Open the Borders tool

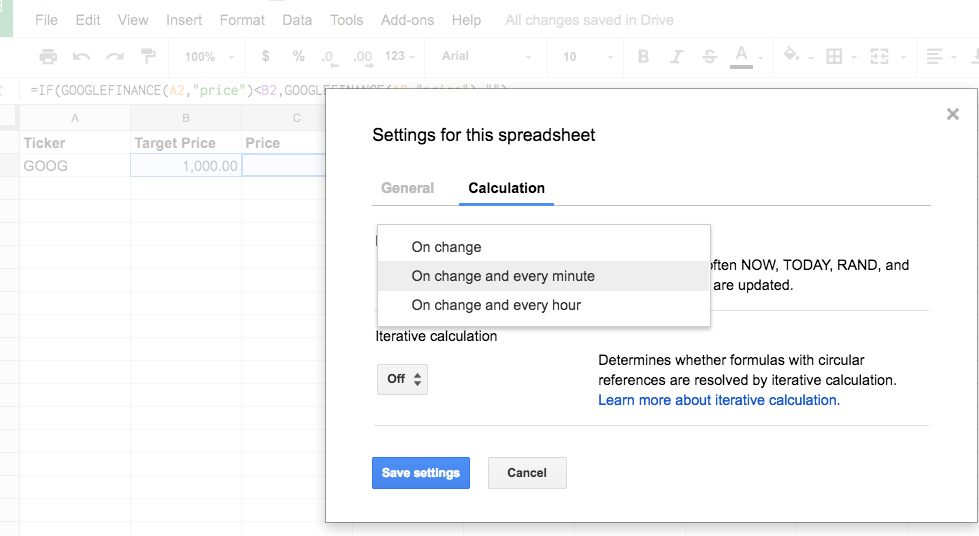click(834, 57)
